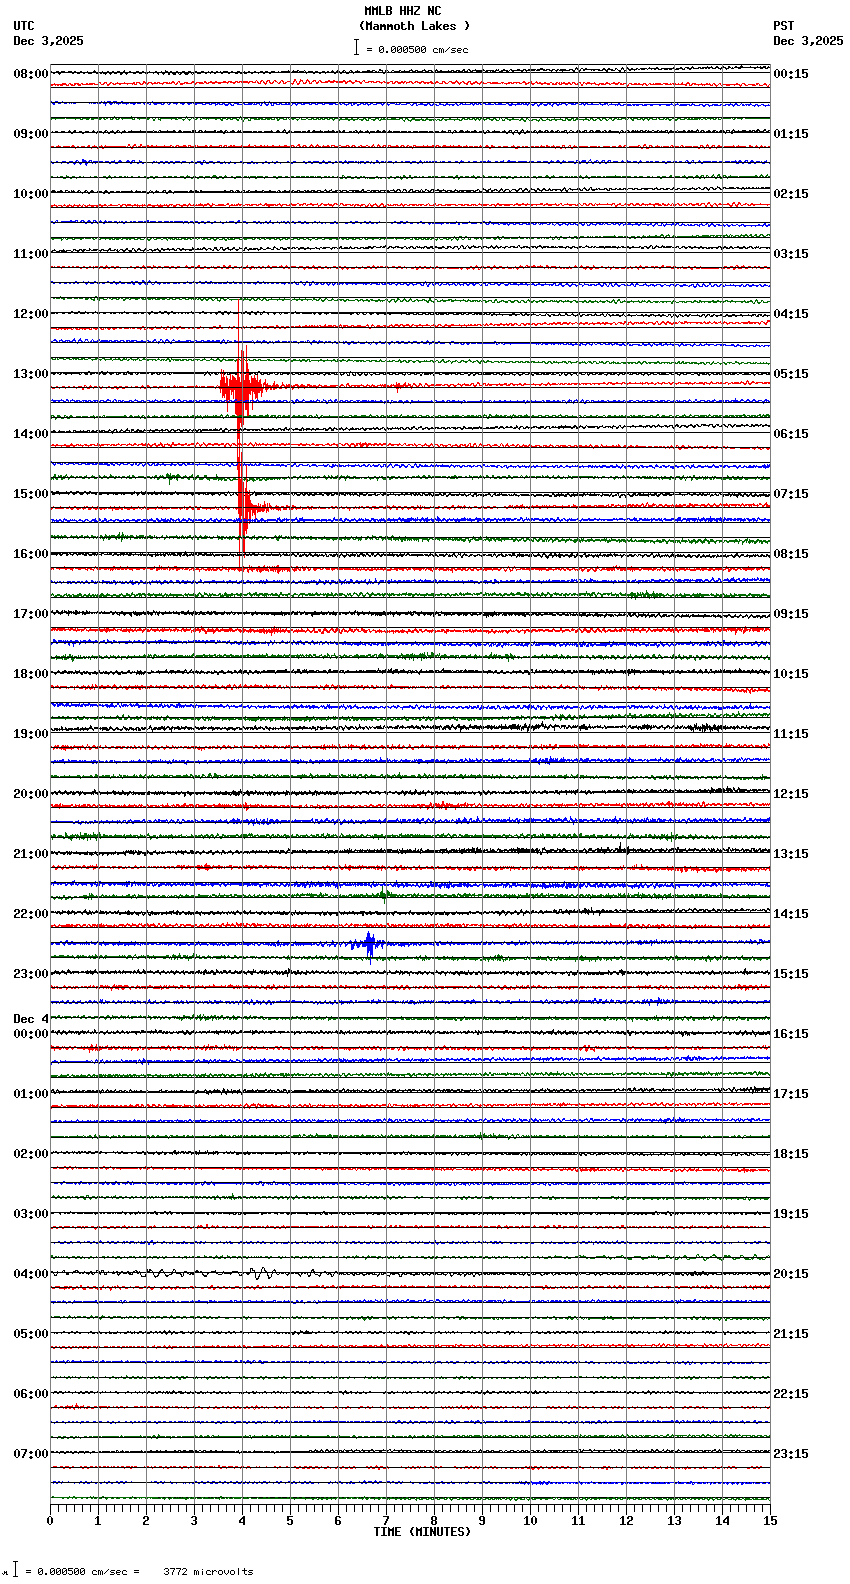850x1584 pixels.
Task: Click the 12:00 UTC time label
Action: coord(30,314)
